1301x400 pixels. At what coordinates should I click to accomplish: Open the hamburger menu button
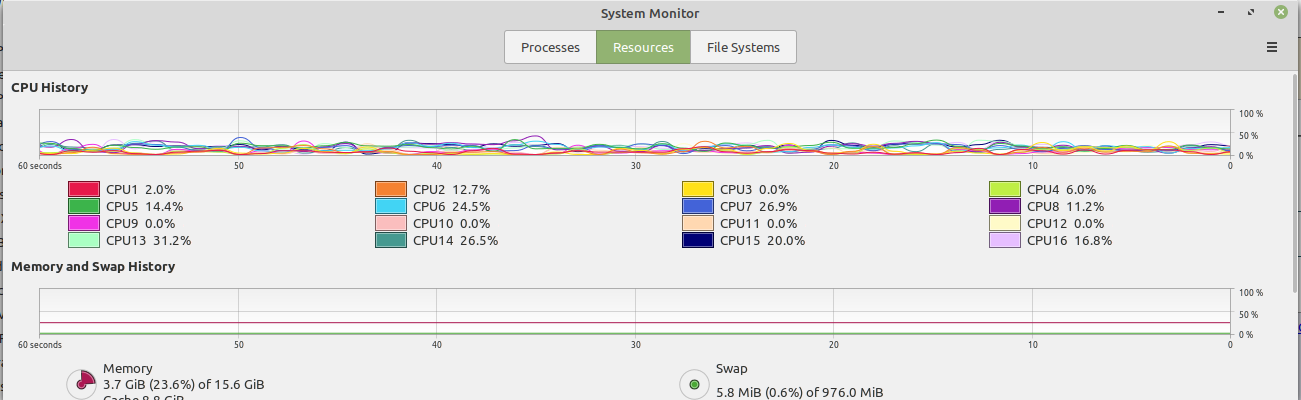click(1272, 47)
